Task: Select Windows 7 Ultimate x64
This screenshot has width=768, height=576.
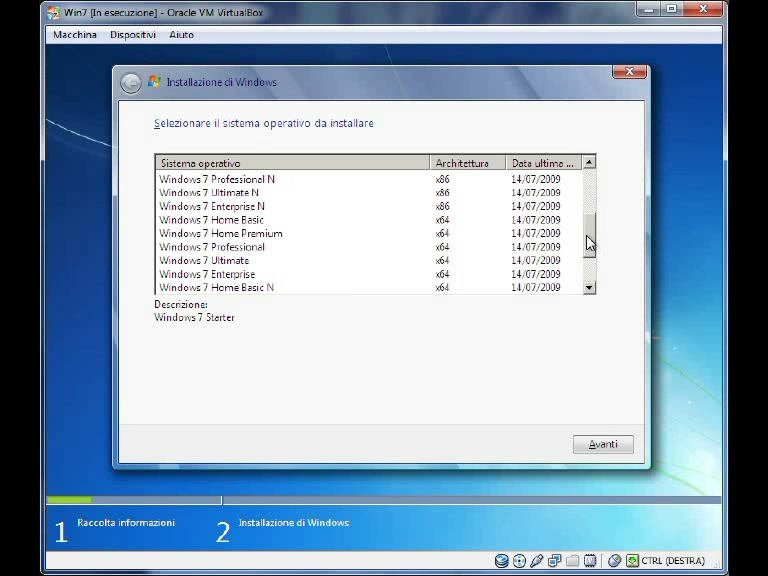Action: [x=369, y=261]
